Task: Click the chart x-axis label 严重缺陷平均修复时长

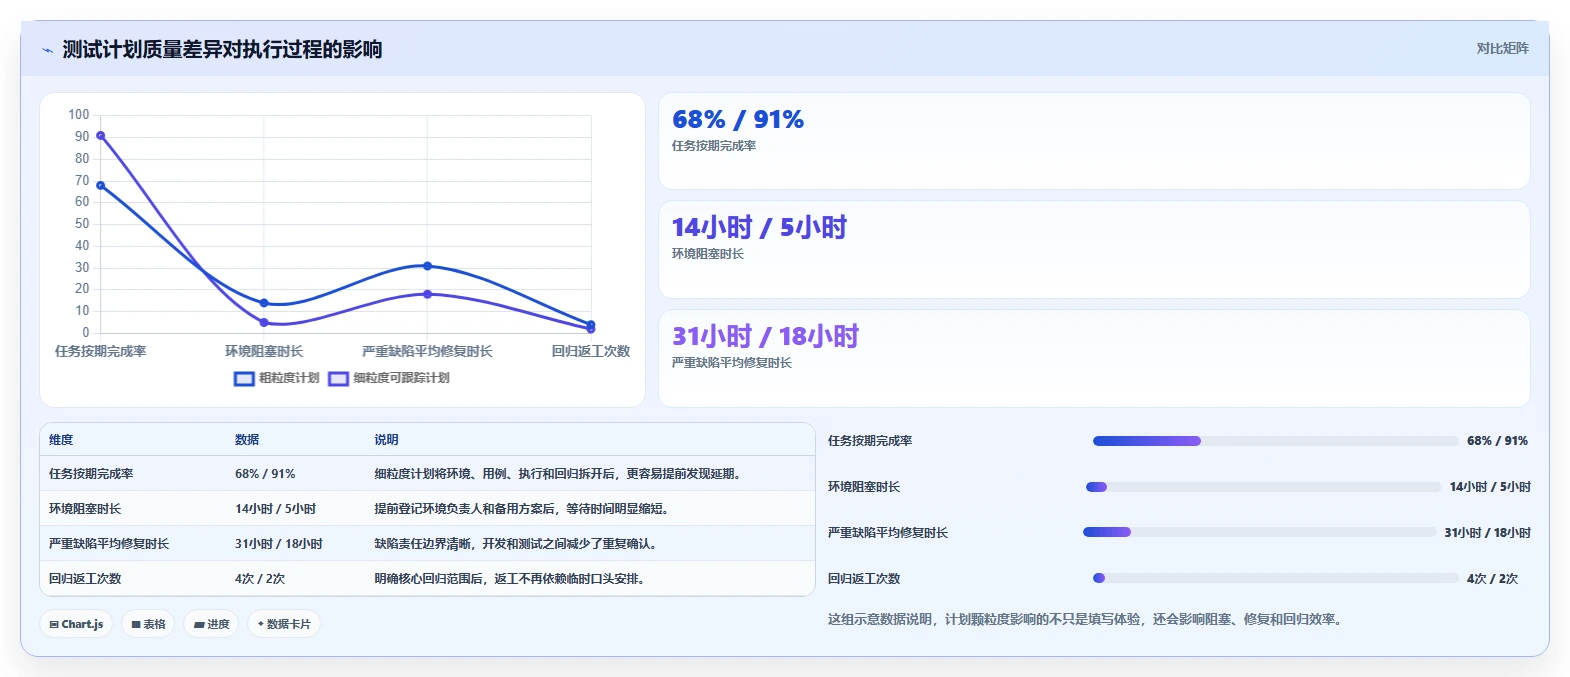Action: [x=427, y=351]
